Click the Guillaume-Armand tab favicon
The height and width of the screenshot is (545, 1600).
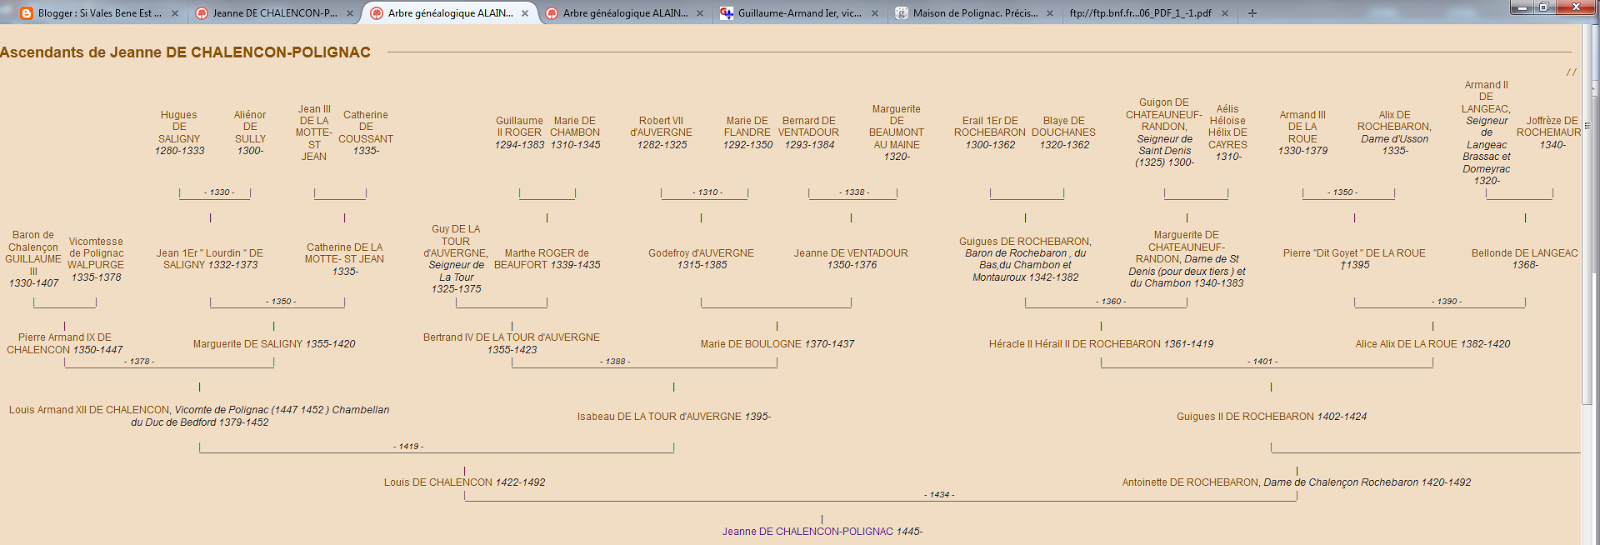click(727, 13)
